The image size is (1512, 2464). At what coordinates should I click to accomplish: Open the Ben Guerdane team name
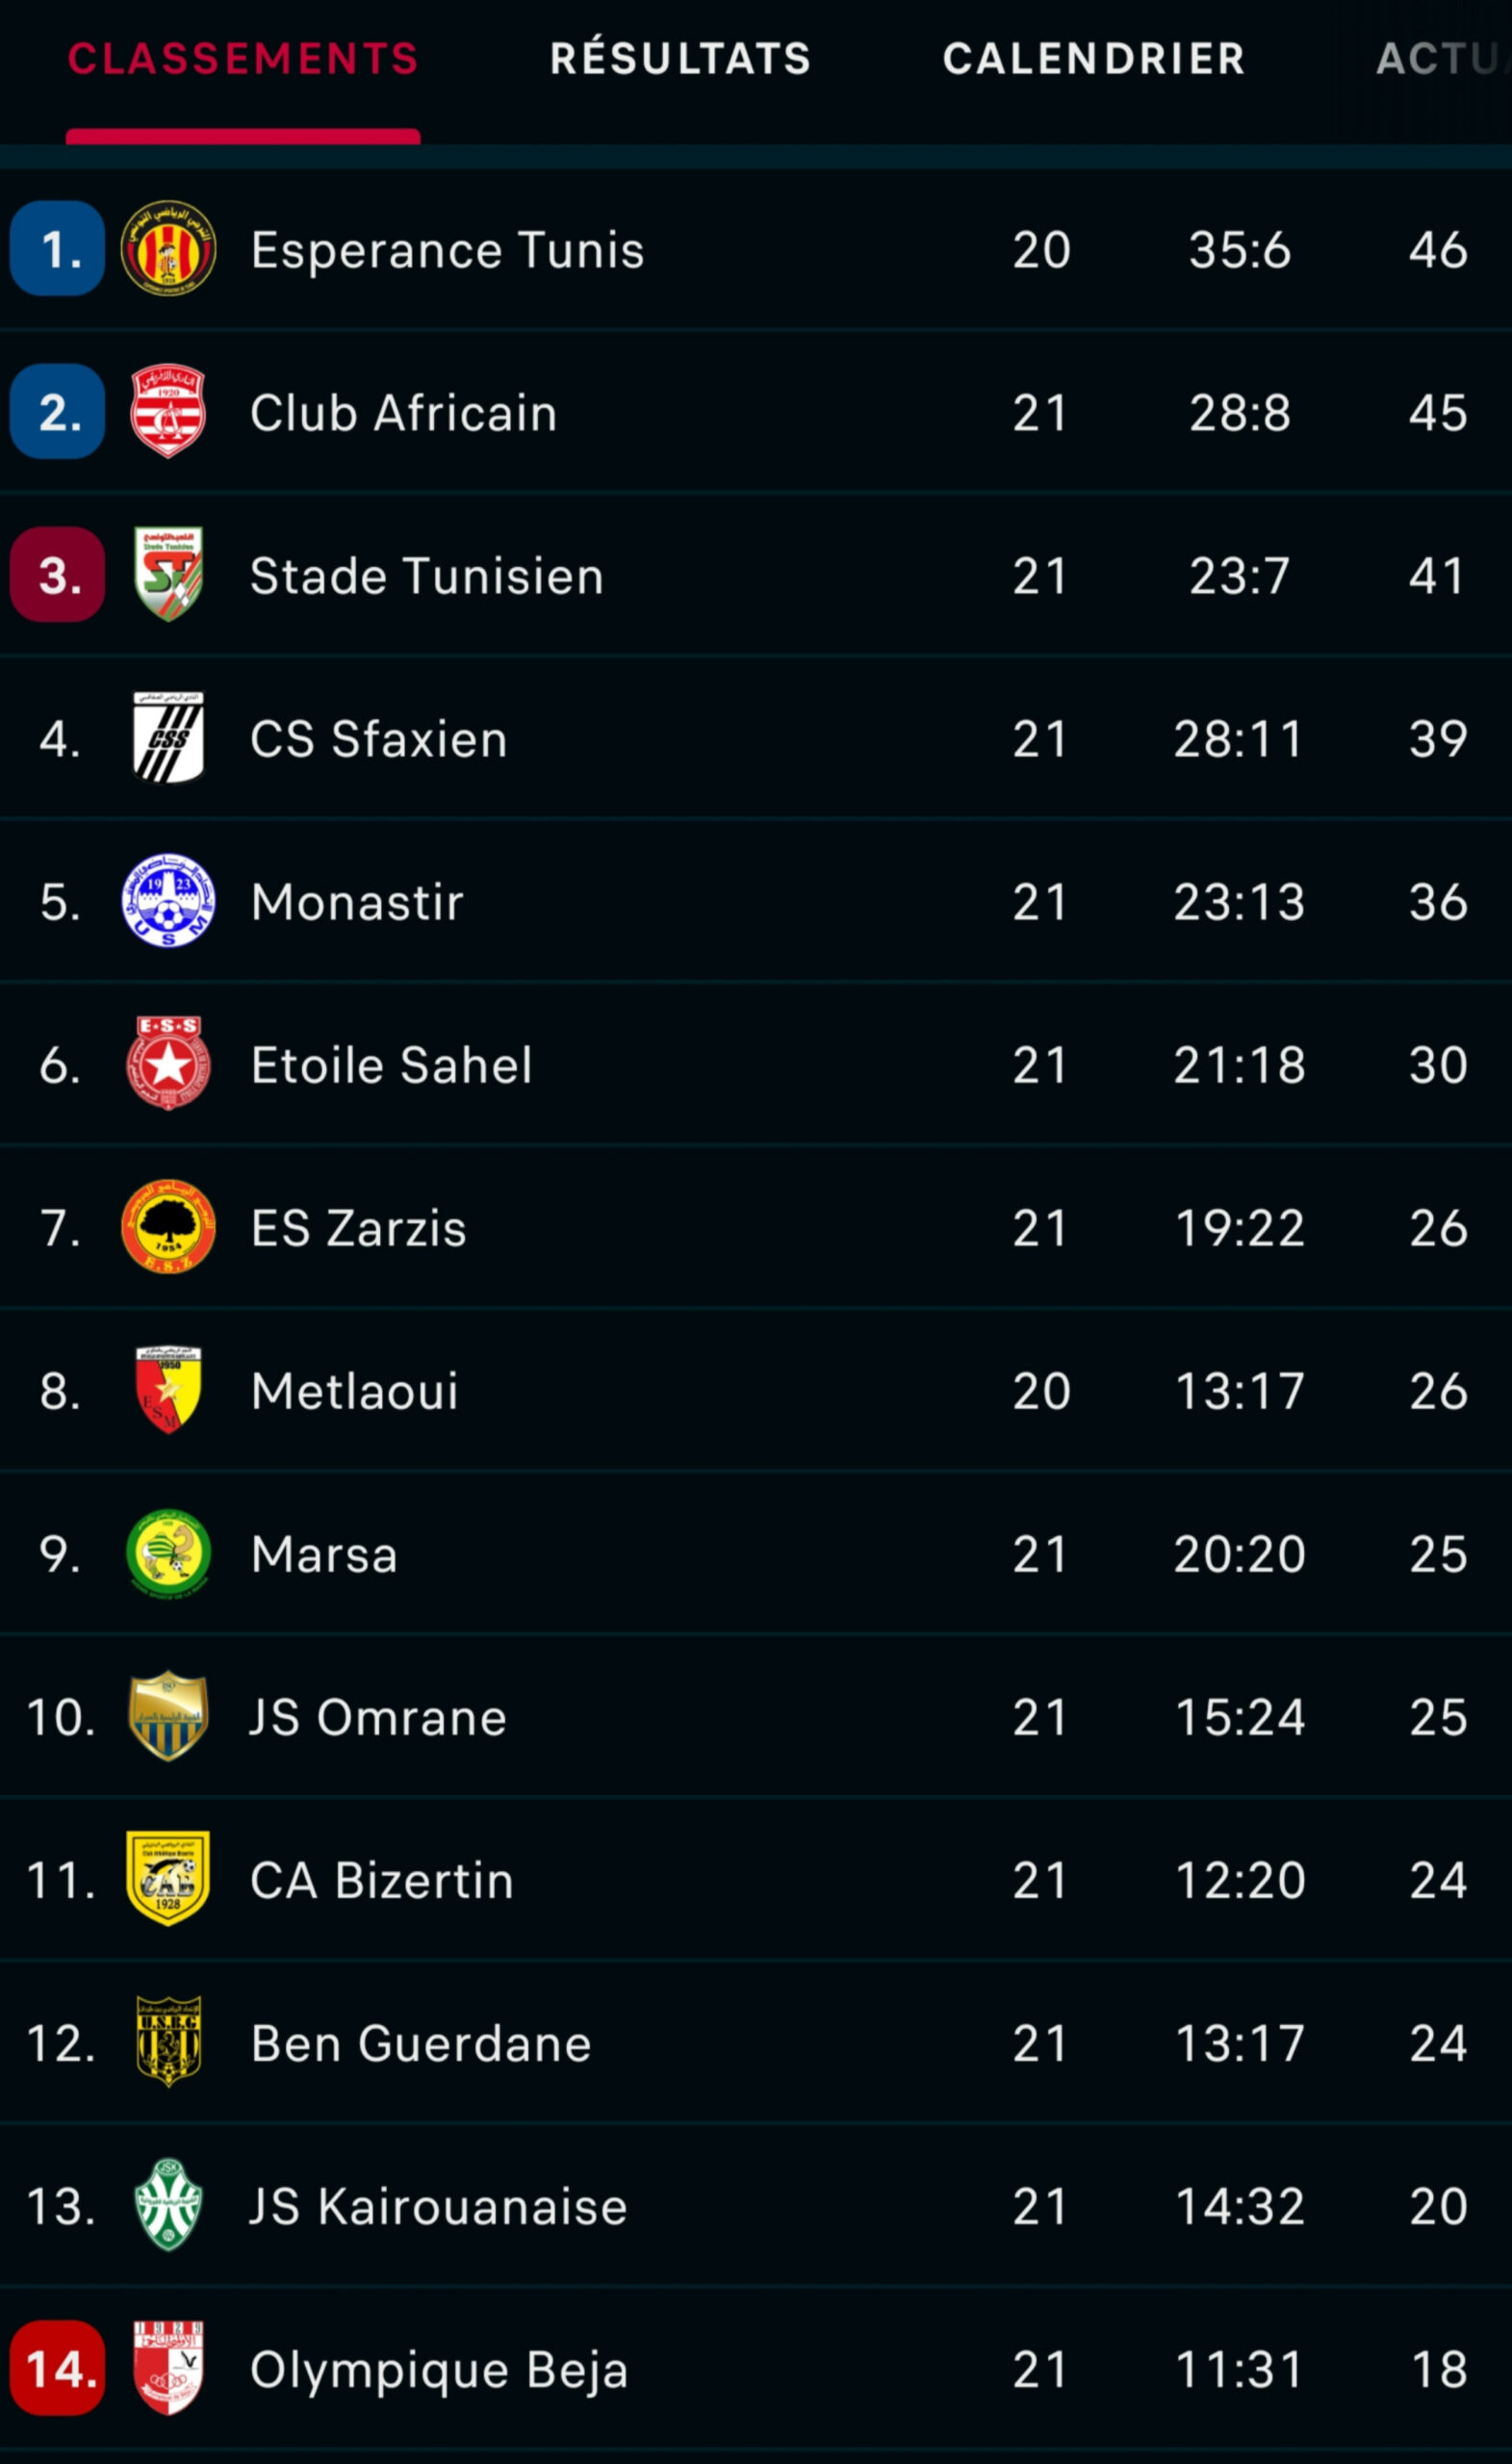point(421,2043)
